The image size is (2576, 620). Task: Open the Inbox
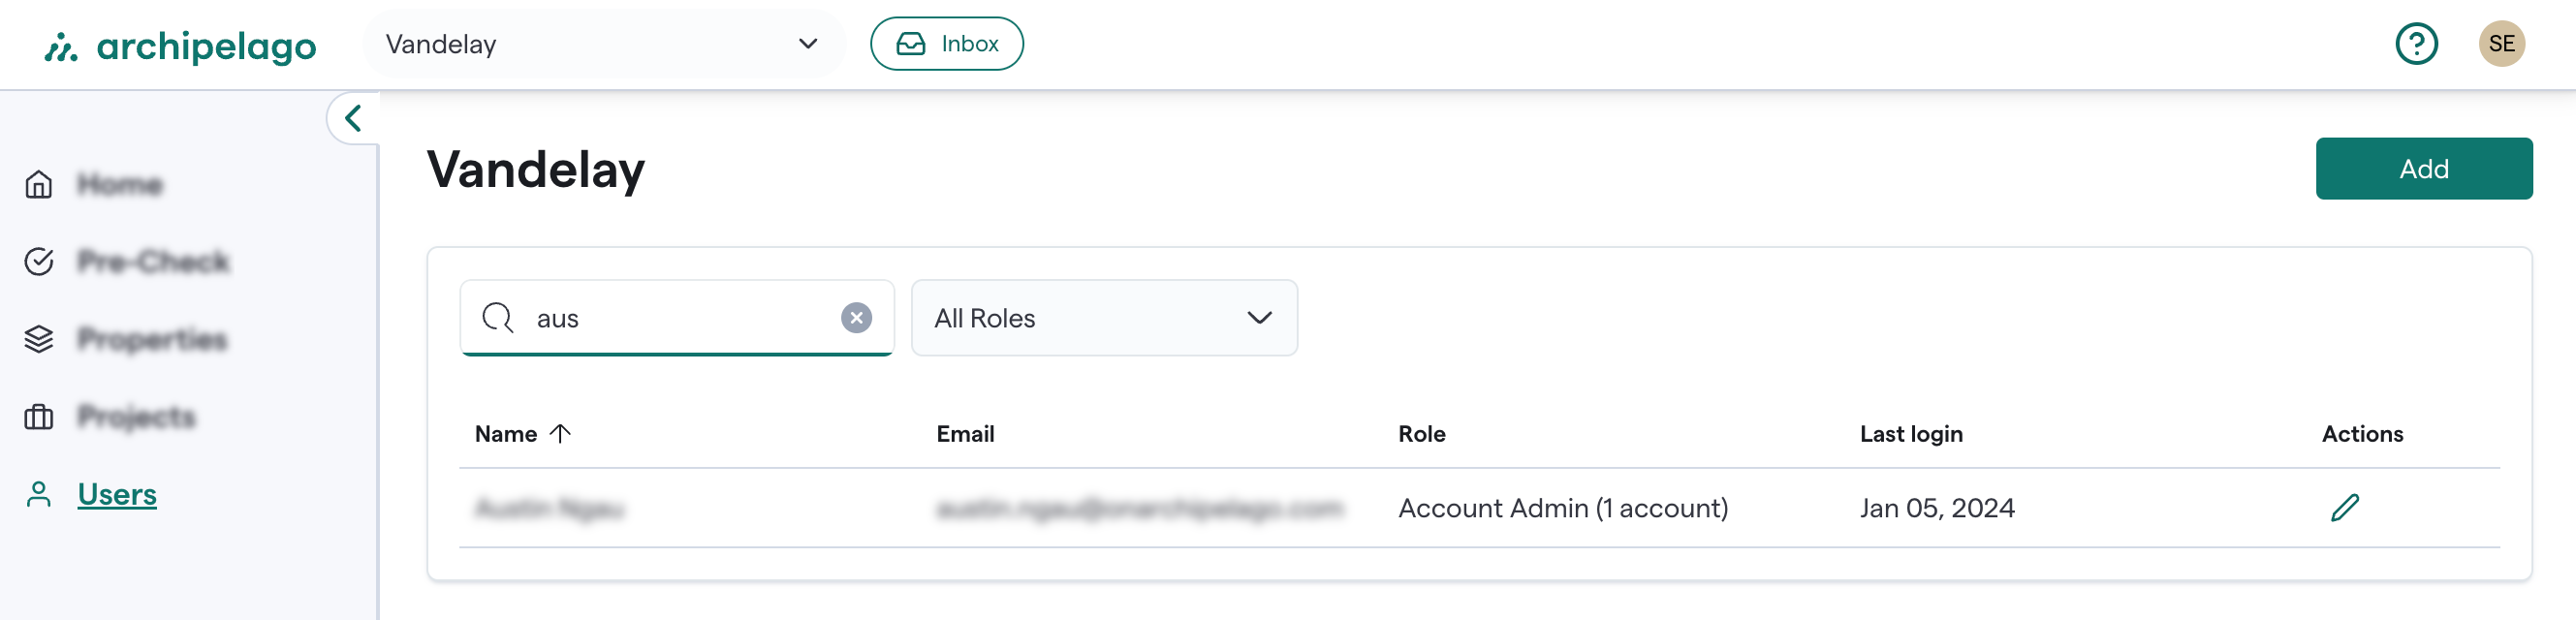946,43
